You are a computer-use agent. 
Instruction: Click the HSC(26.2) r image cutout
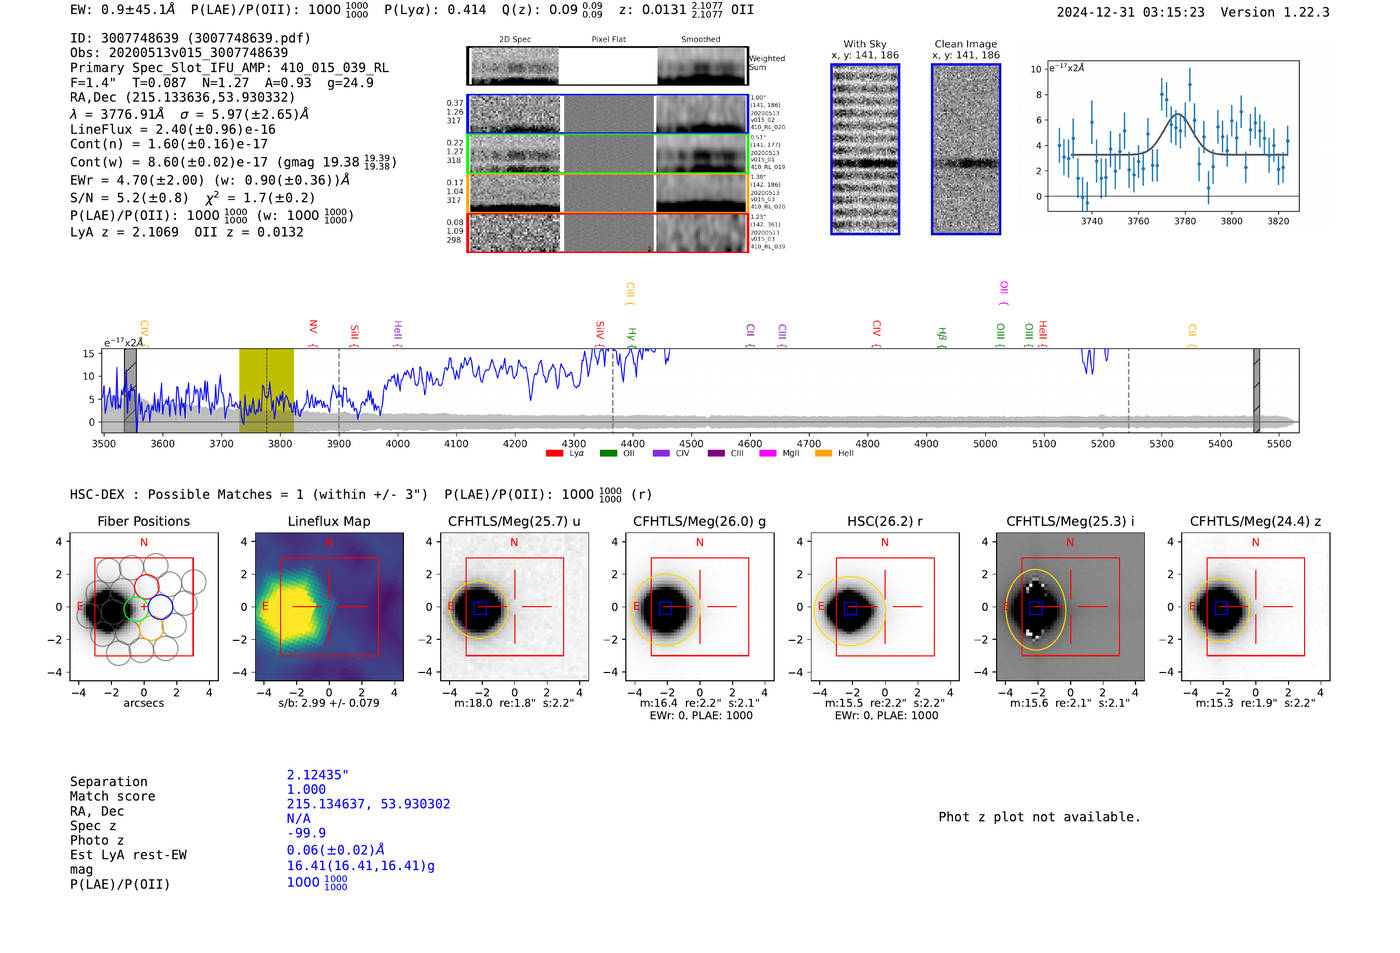click(884, 606)
